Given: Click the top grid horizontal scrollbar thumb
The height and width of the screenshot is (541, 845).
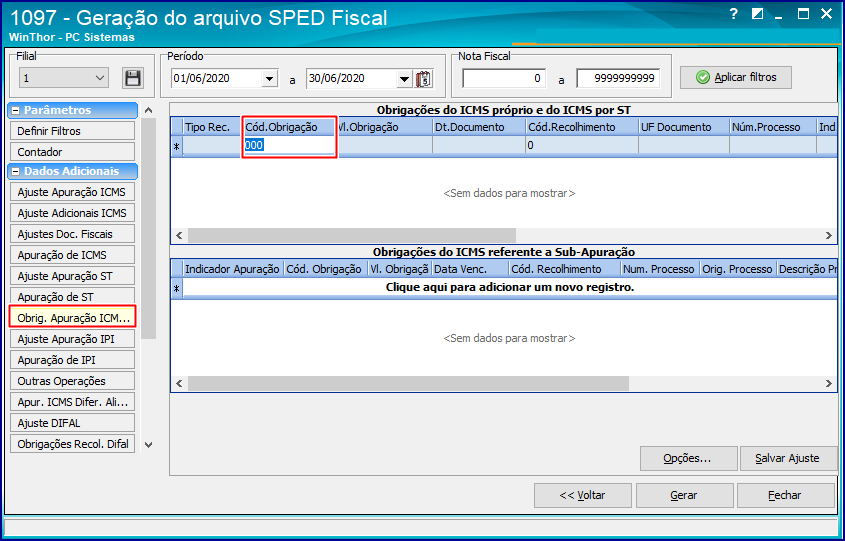Looking at the screenshot, I should point(351,235).
